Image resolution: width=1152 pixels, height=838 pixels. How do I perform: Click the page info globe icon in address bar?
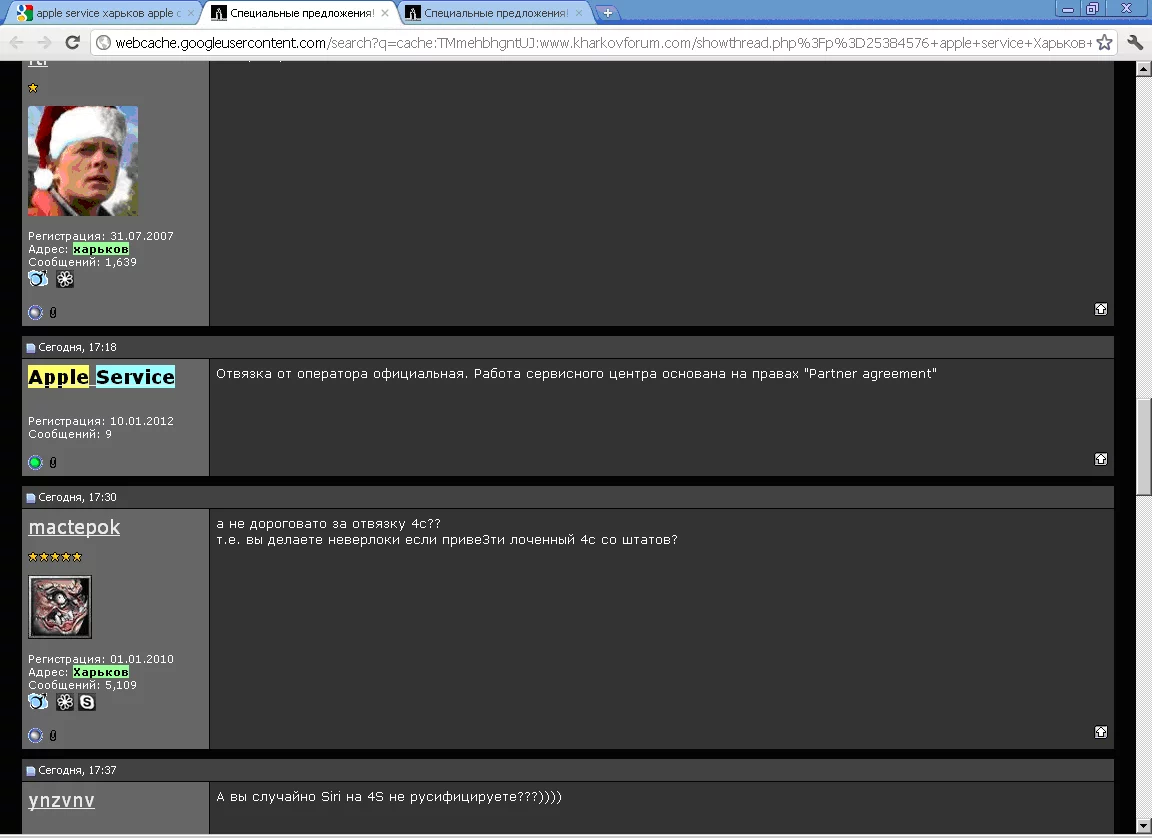pos(104,43)
